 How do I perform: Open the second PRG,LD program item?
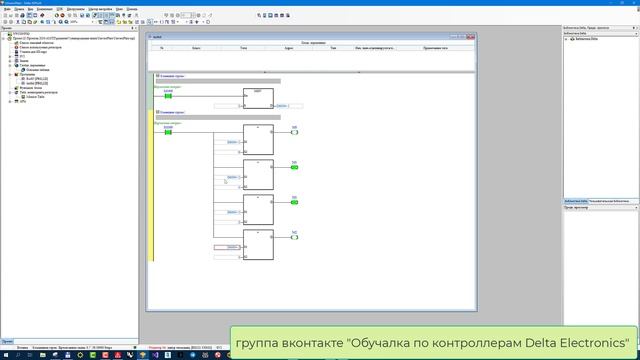point(37,83)
